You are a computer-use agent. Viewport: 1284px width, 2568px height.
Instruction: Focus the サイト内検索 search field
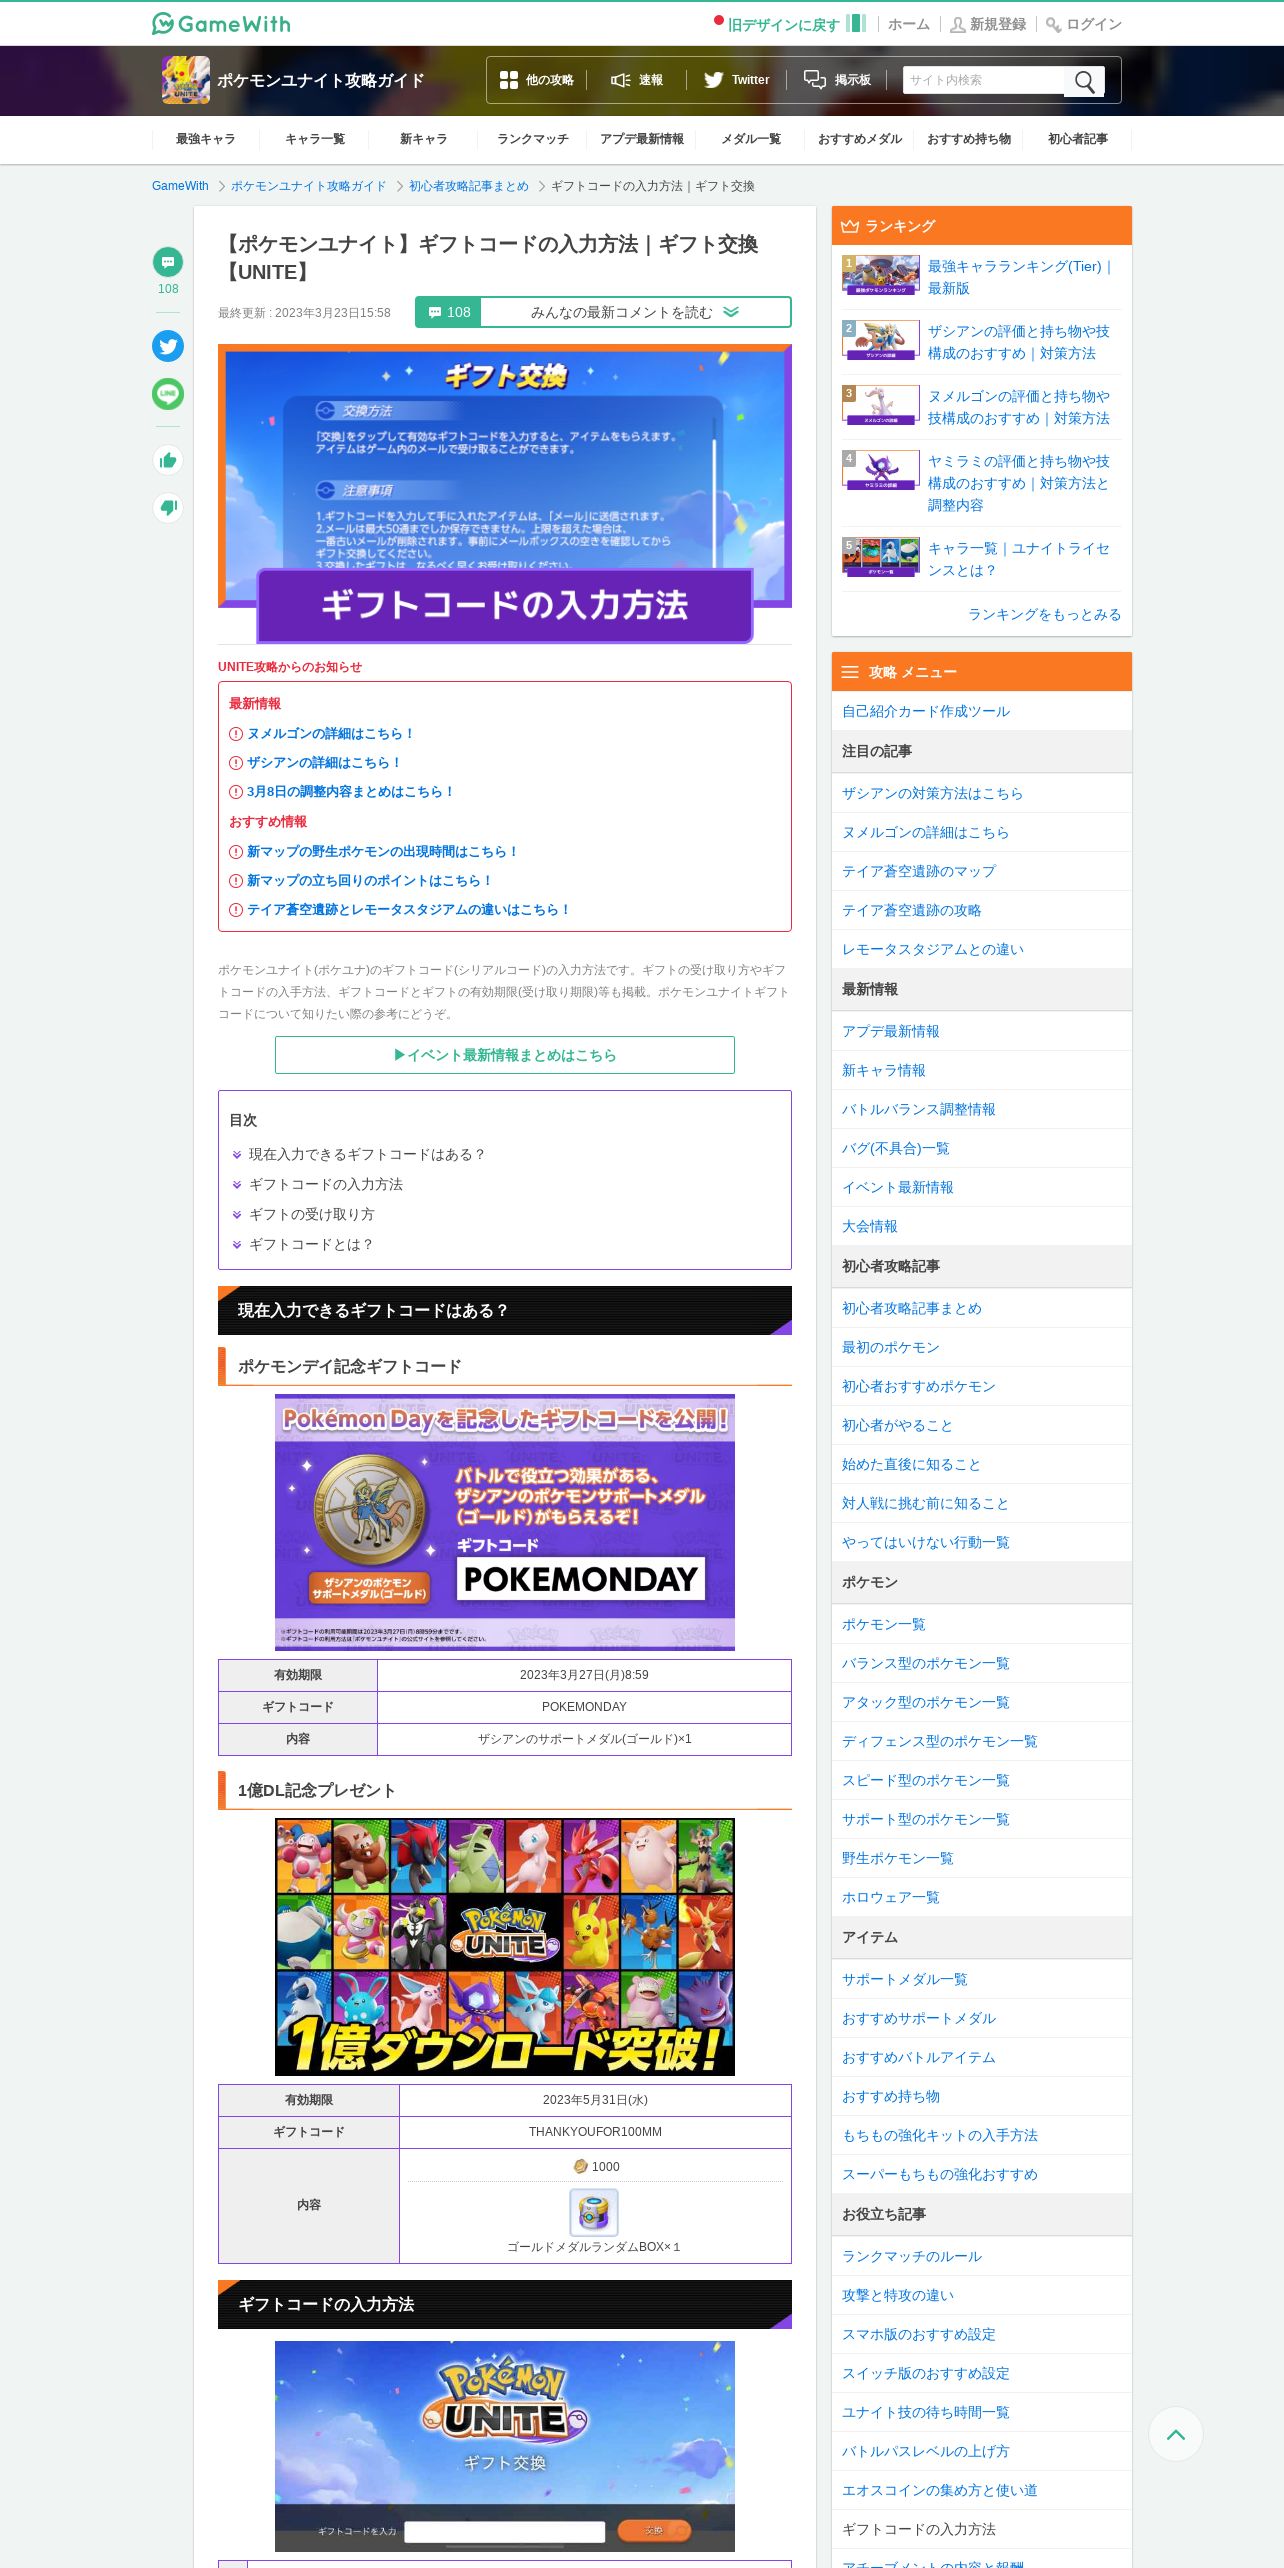[983, 80]
